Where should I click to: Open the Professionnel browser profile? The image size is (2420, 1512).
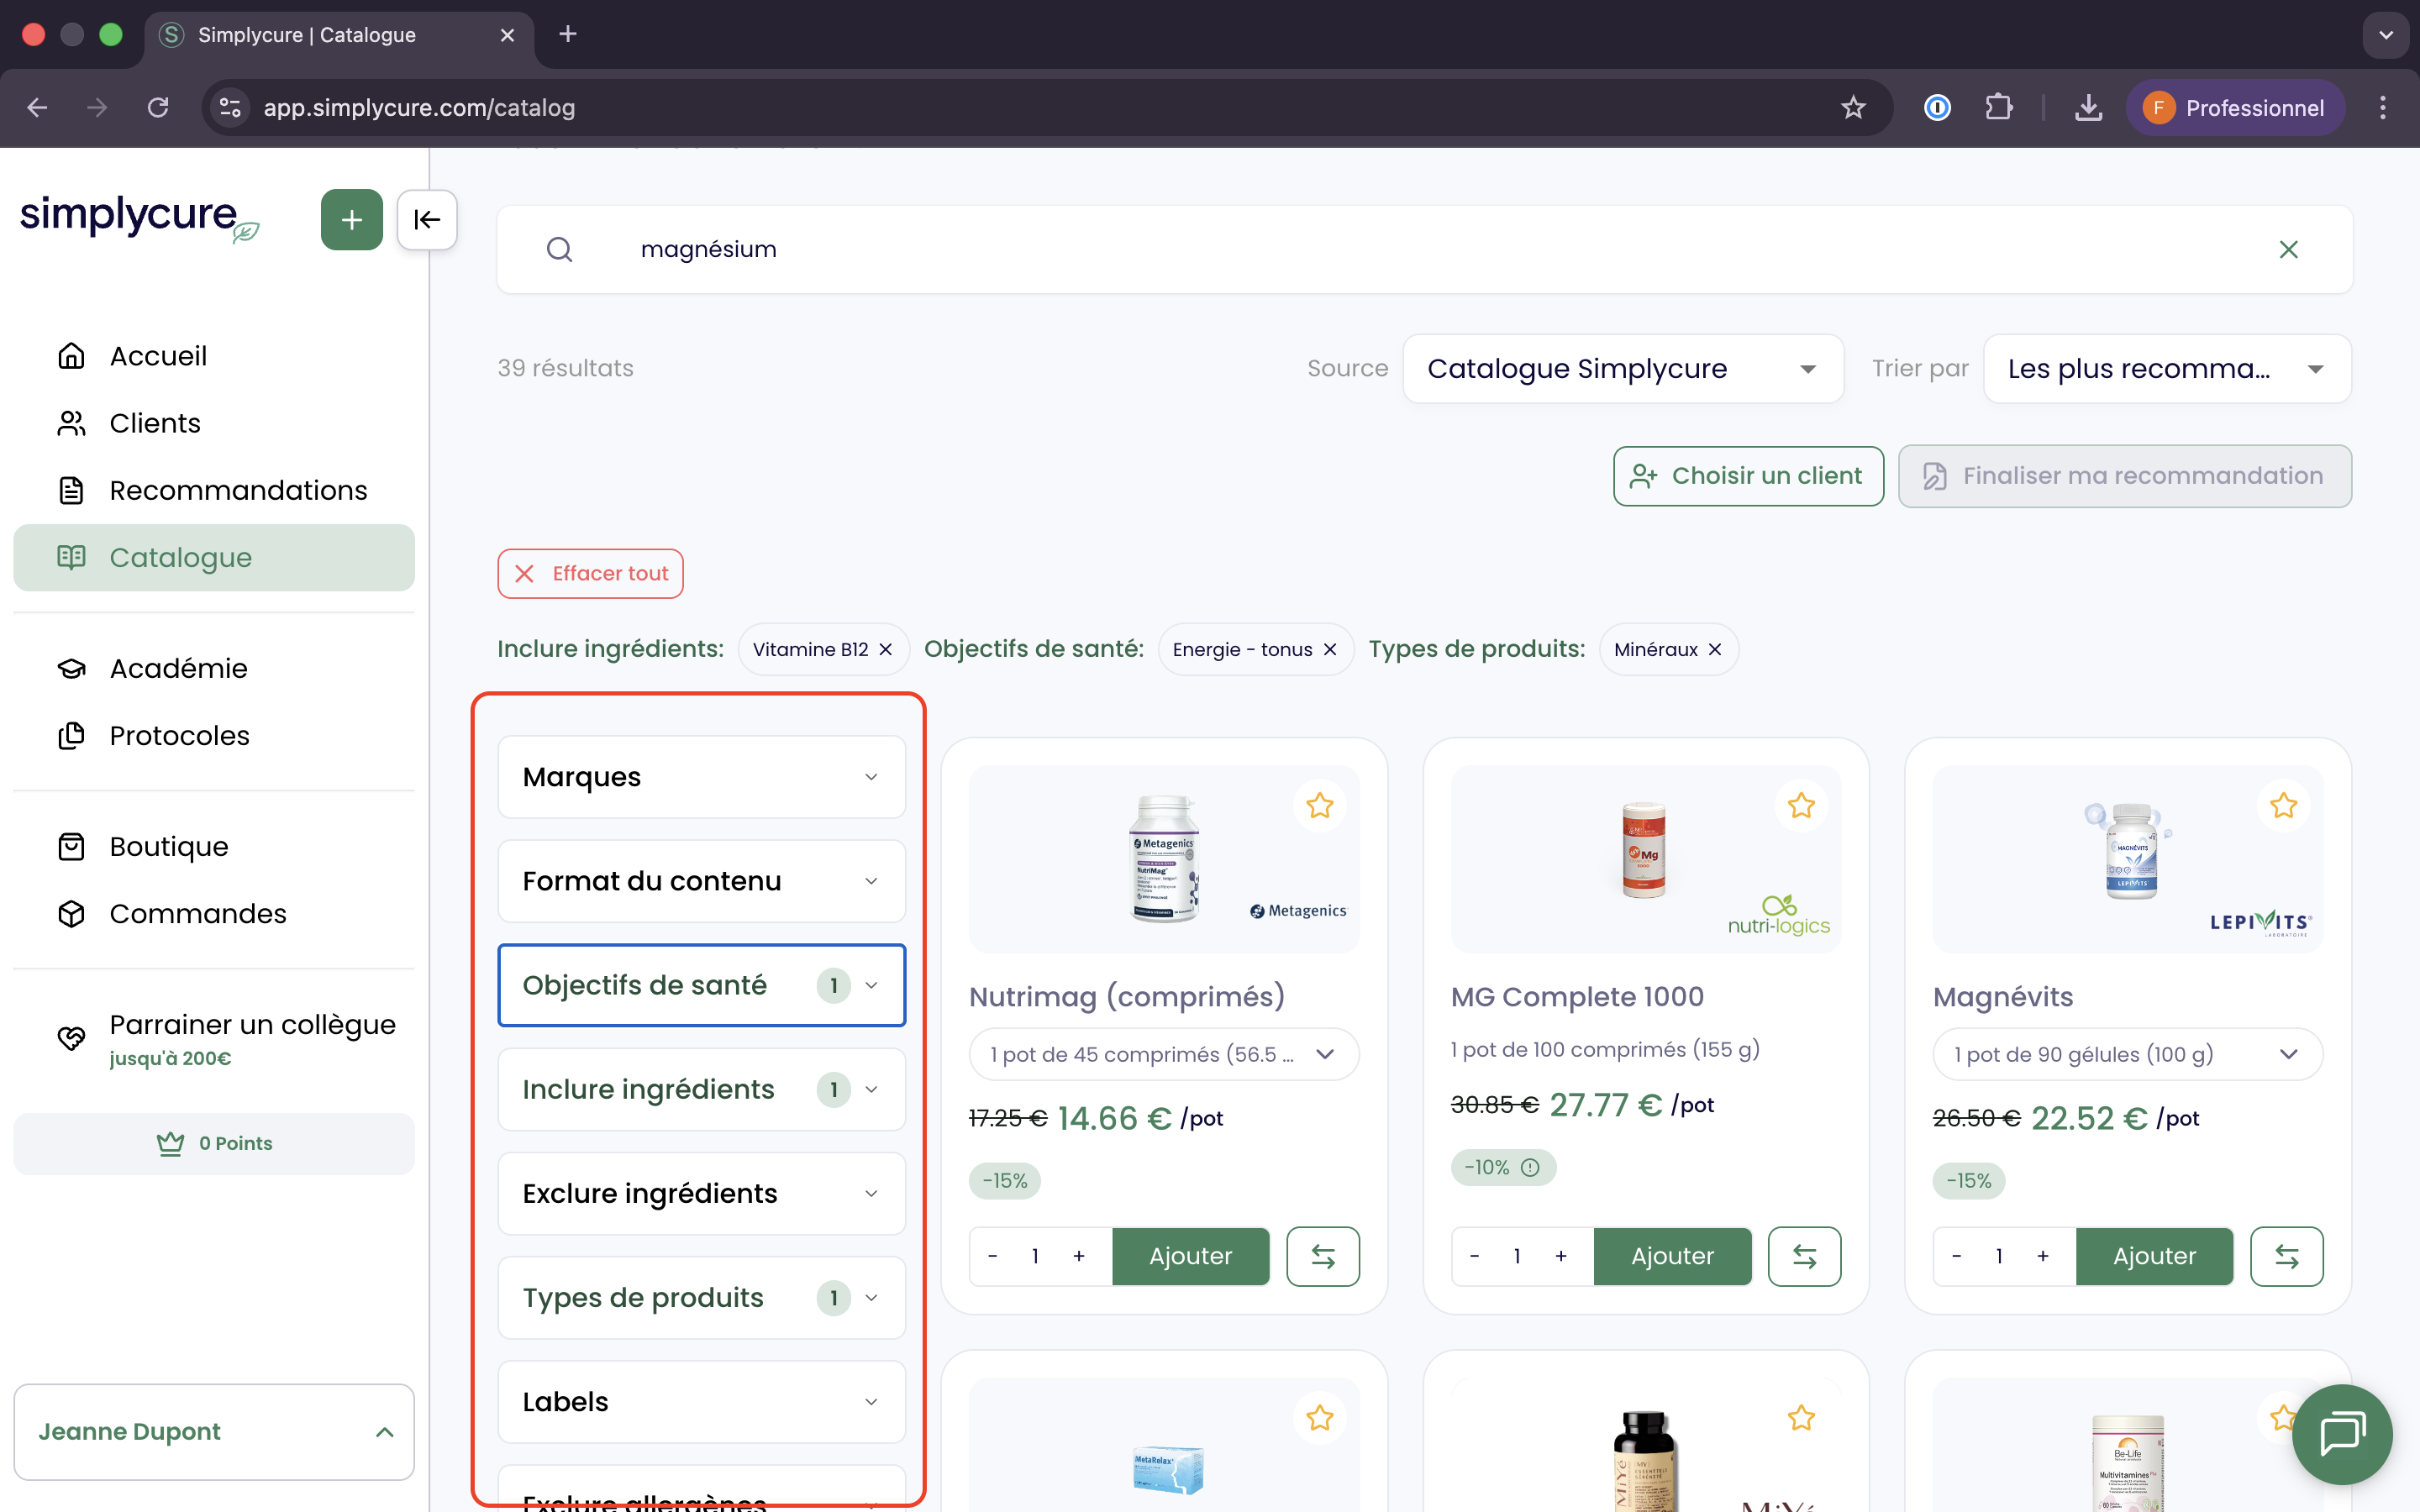2234,108
